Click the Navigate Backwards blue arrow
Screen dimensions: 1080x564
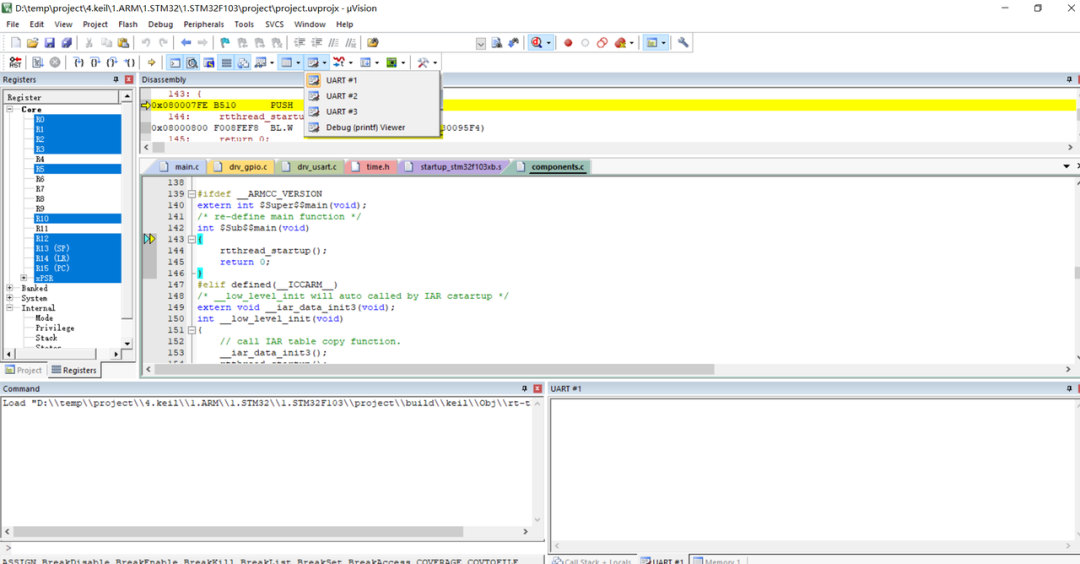[186, 43]
